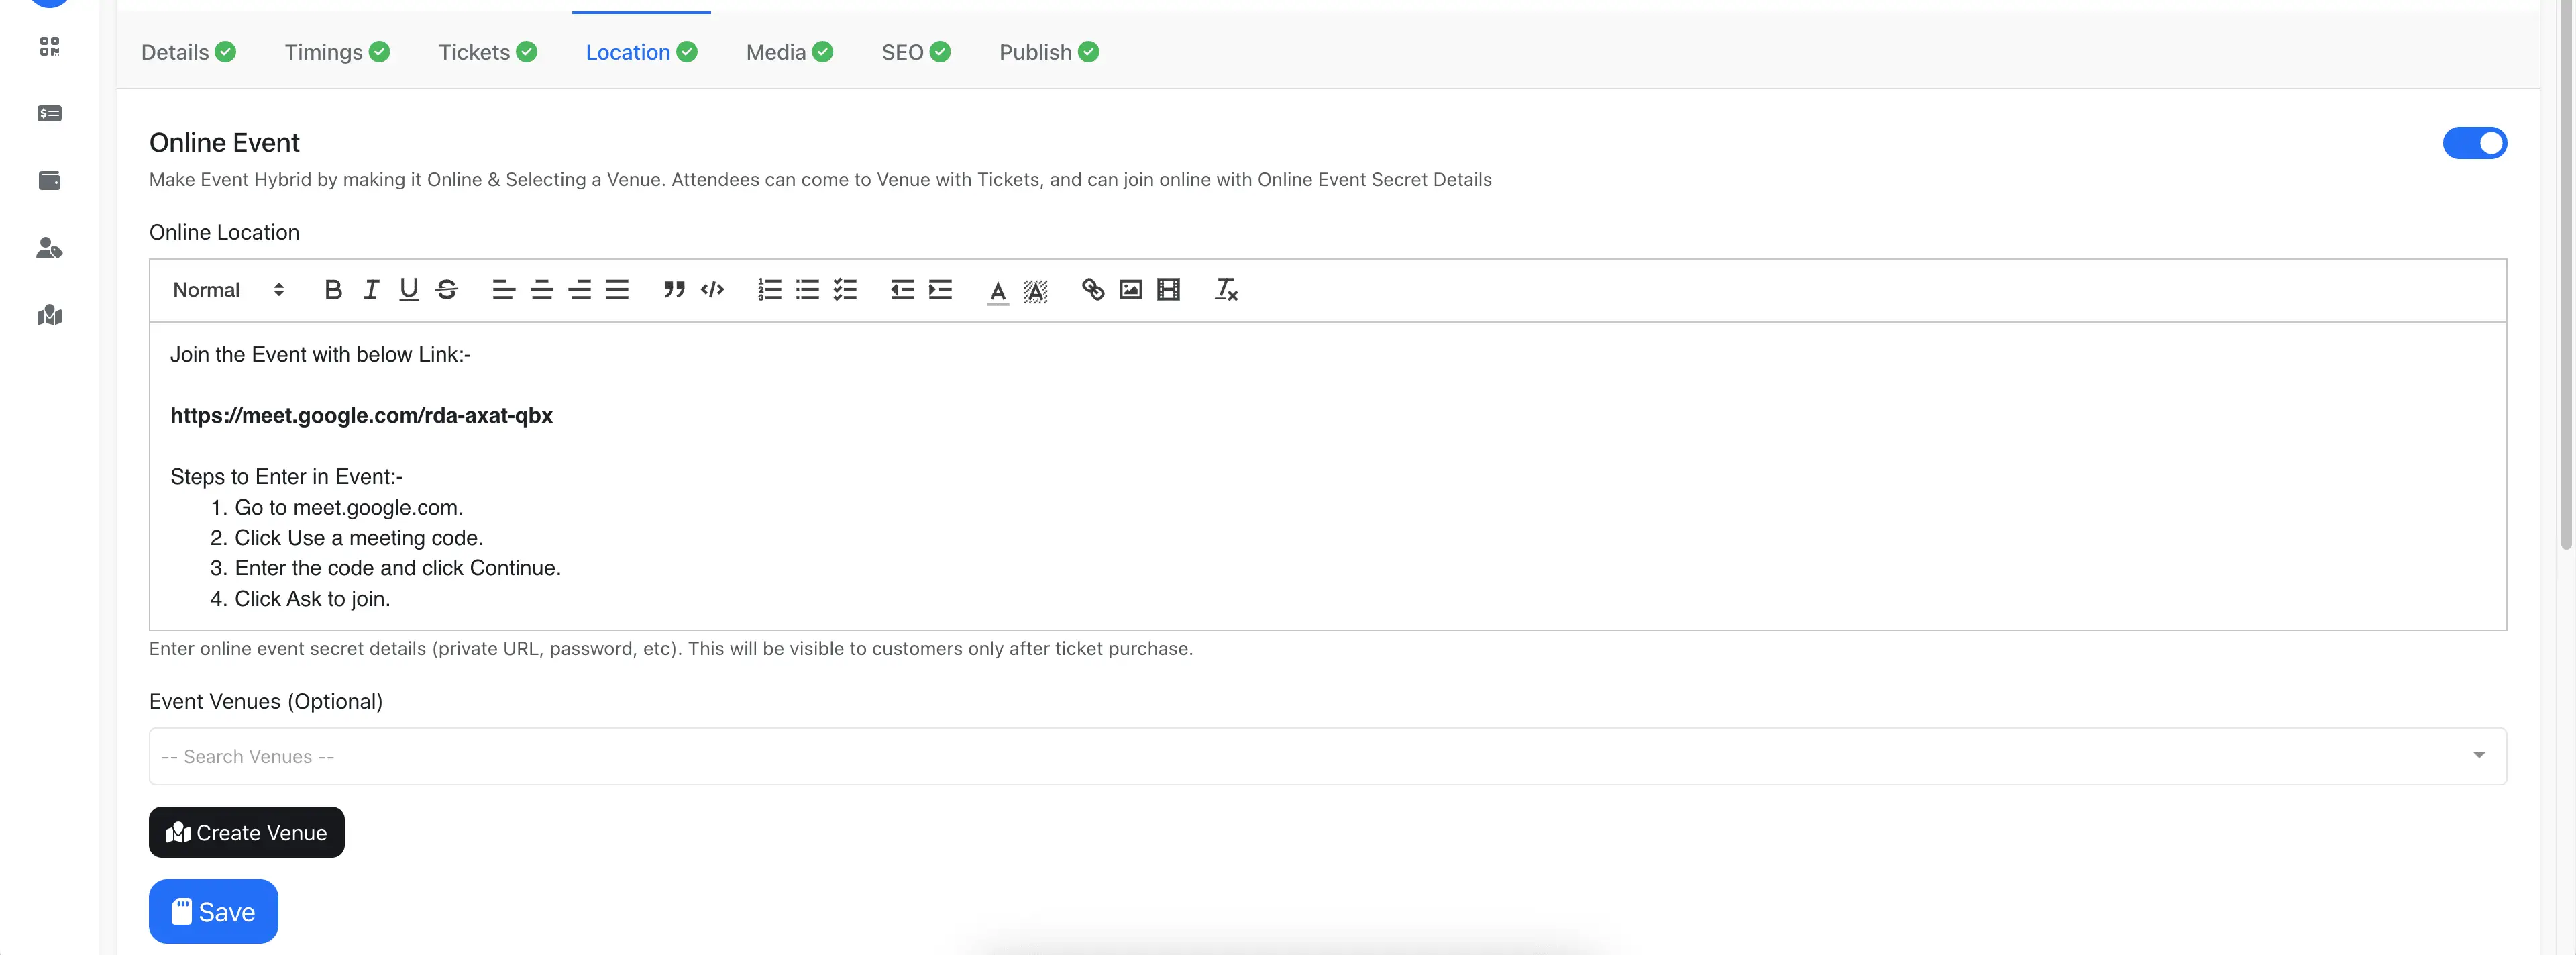2576x955 pixels.
Task: Toggle underline text formatting
Action: point(409,290)
